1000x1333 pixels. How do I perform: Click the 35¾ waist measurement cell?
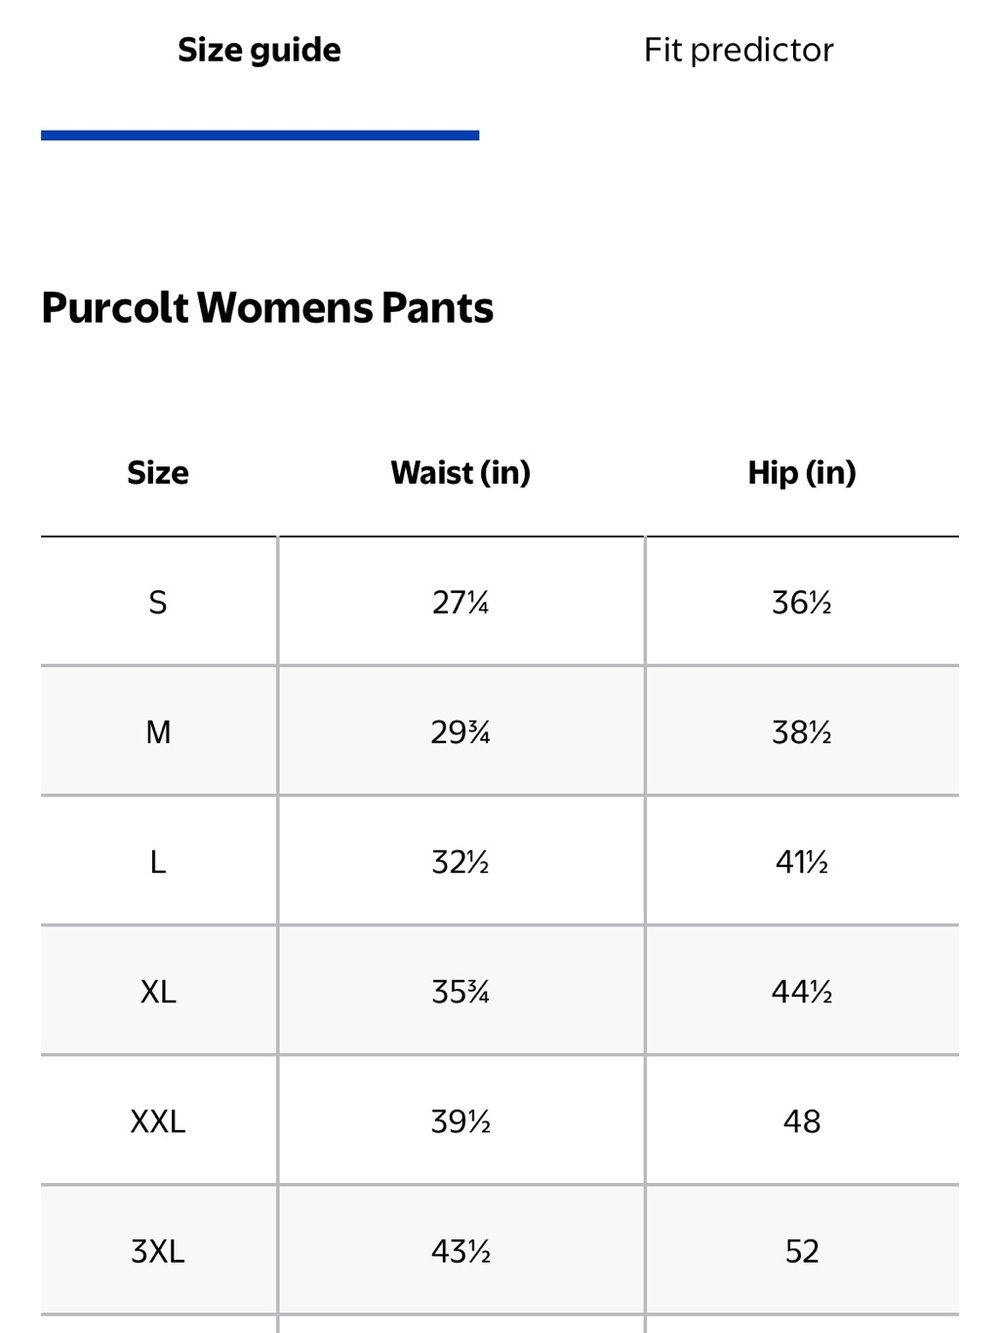point(461,992)
